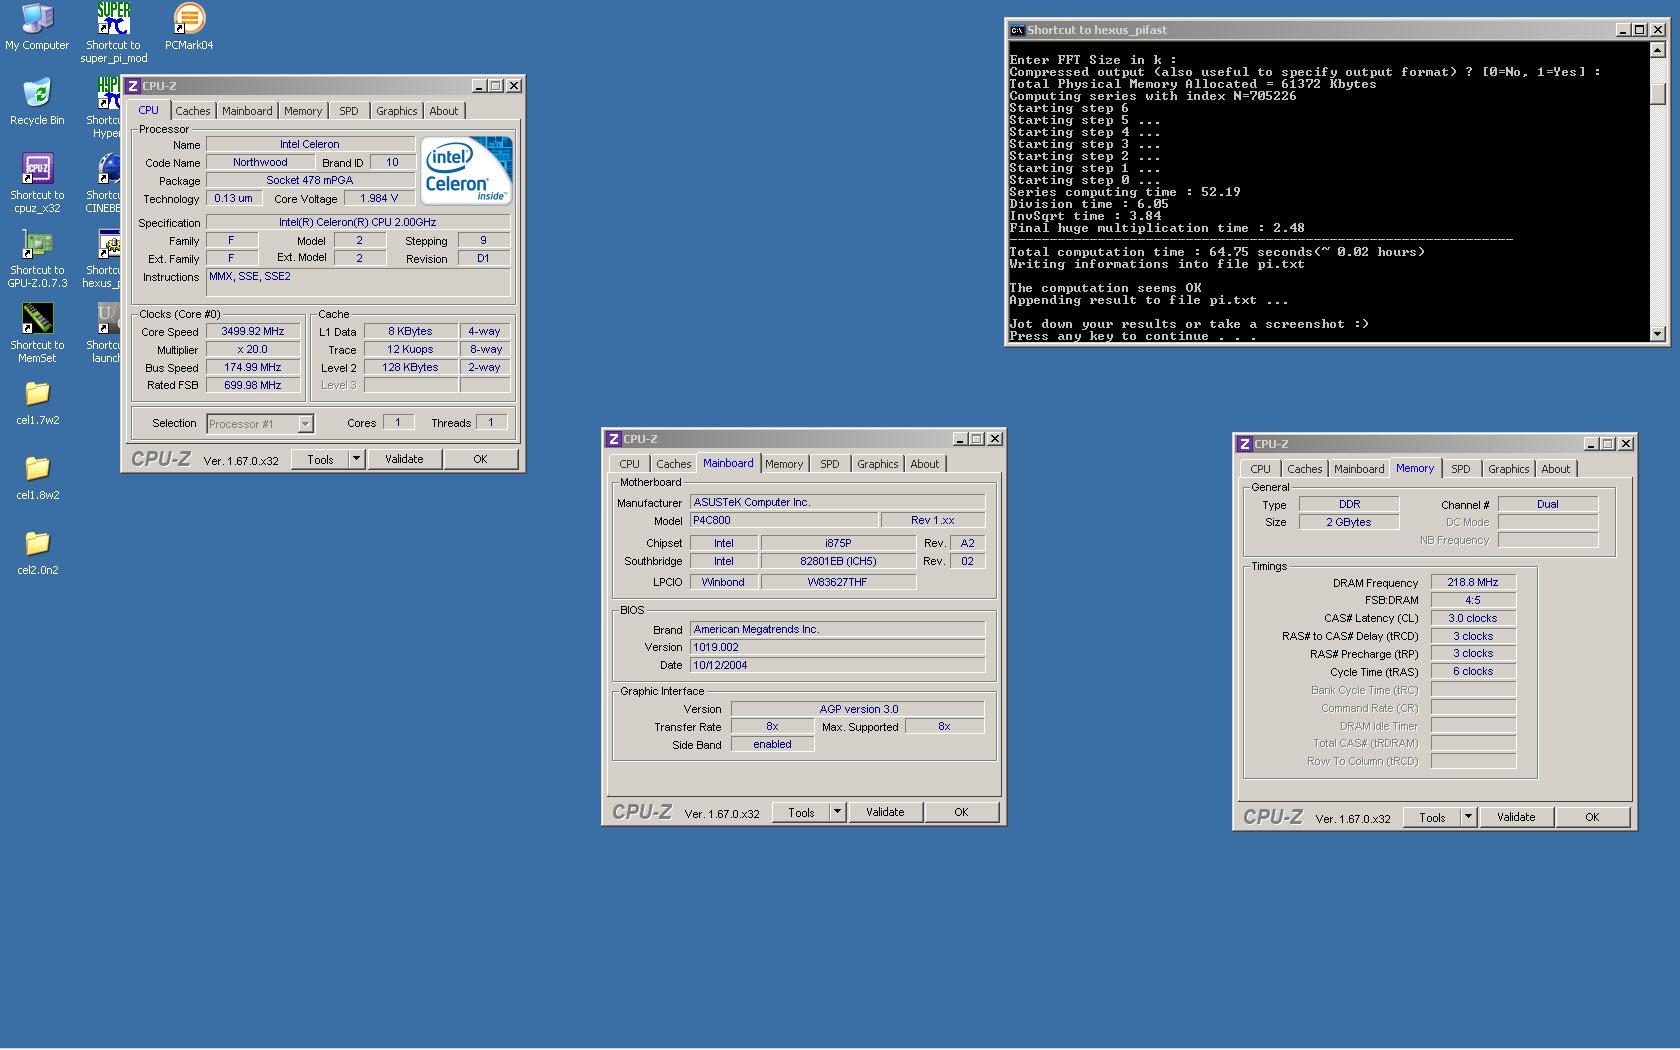
Task: Click the Level 2 128 KBytes cache value
Action: point(410,367)
